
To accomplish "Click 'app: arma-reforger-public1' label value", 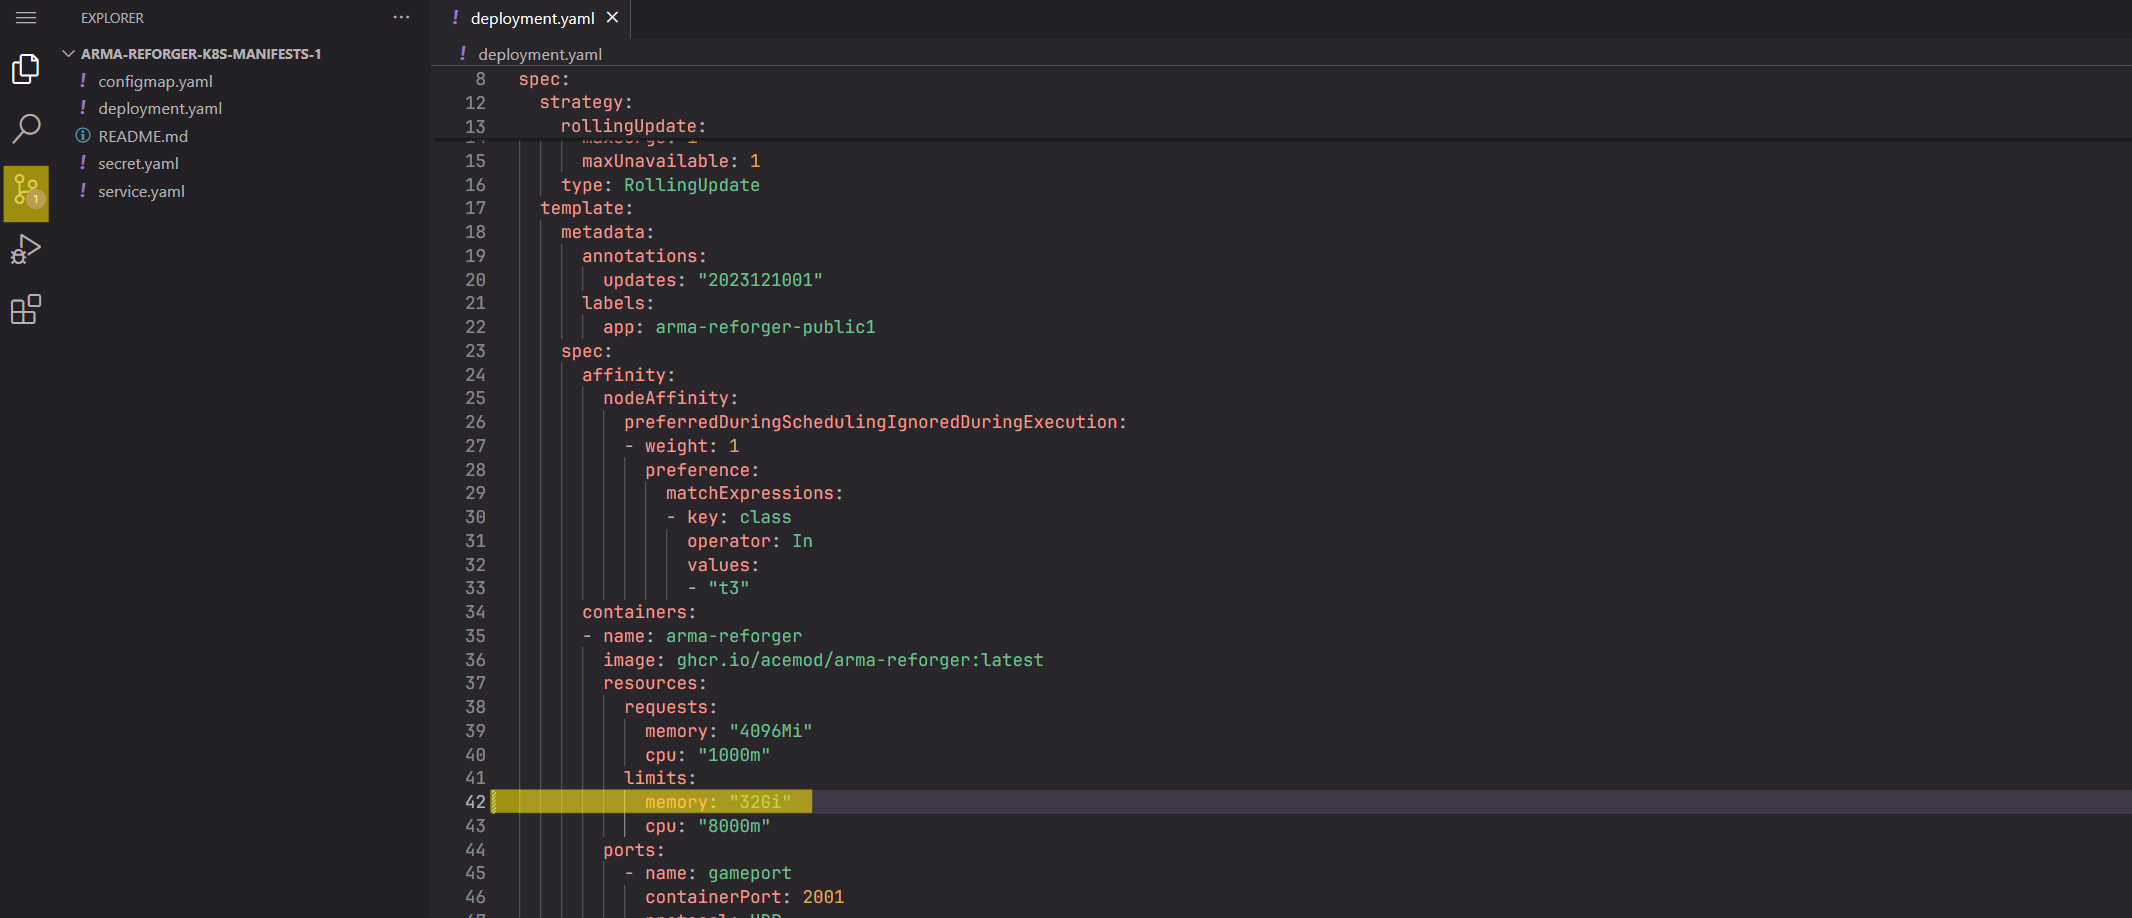I will [x=765, y=327].
